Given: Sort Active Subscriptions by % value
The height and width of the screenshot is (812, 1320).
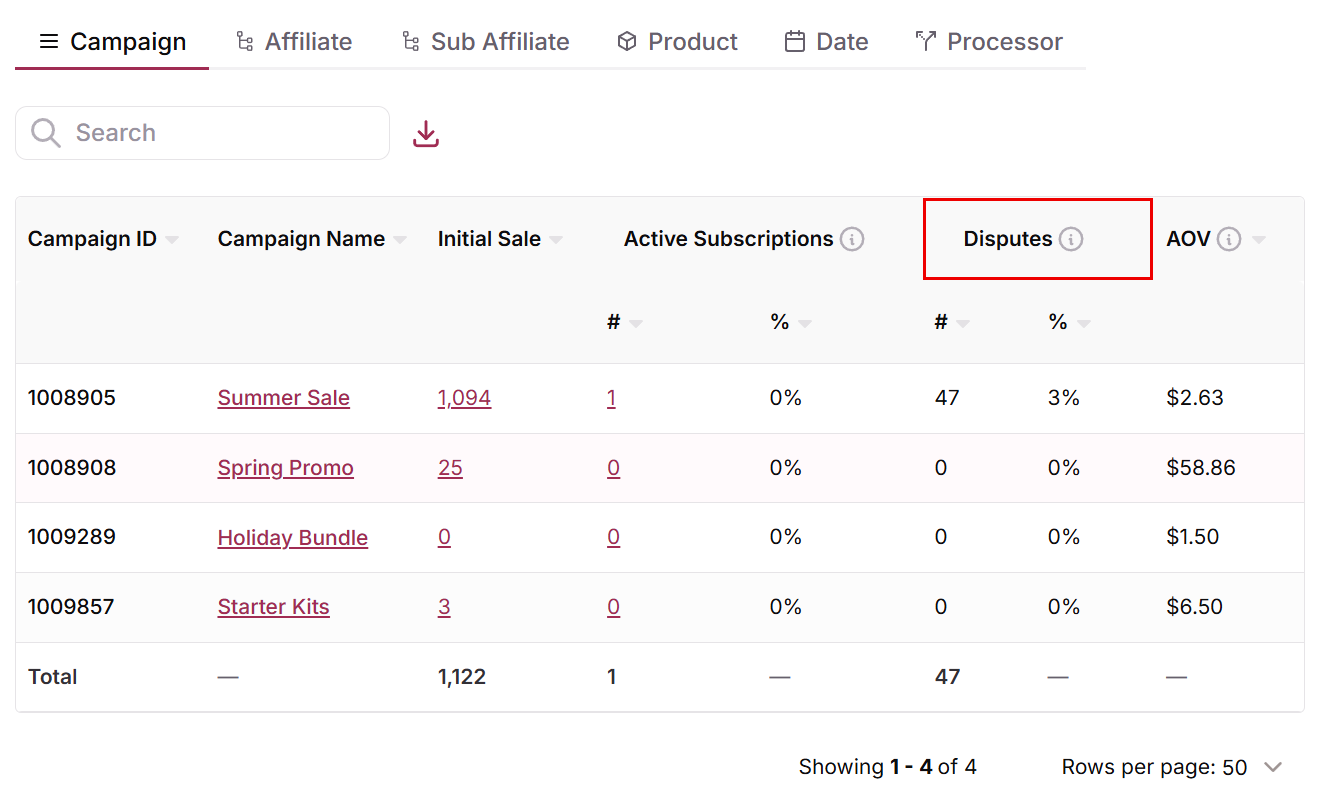Looking at the screenshot, I should pyautogui.click(x=805, y=323).
